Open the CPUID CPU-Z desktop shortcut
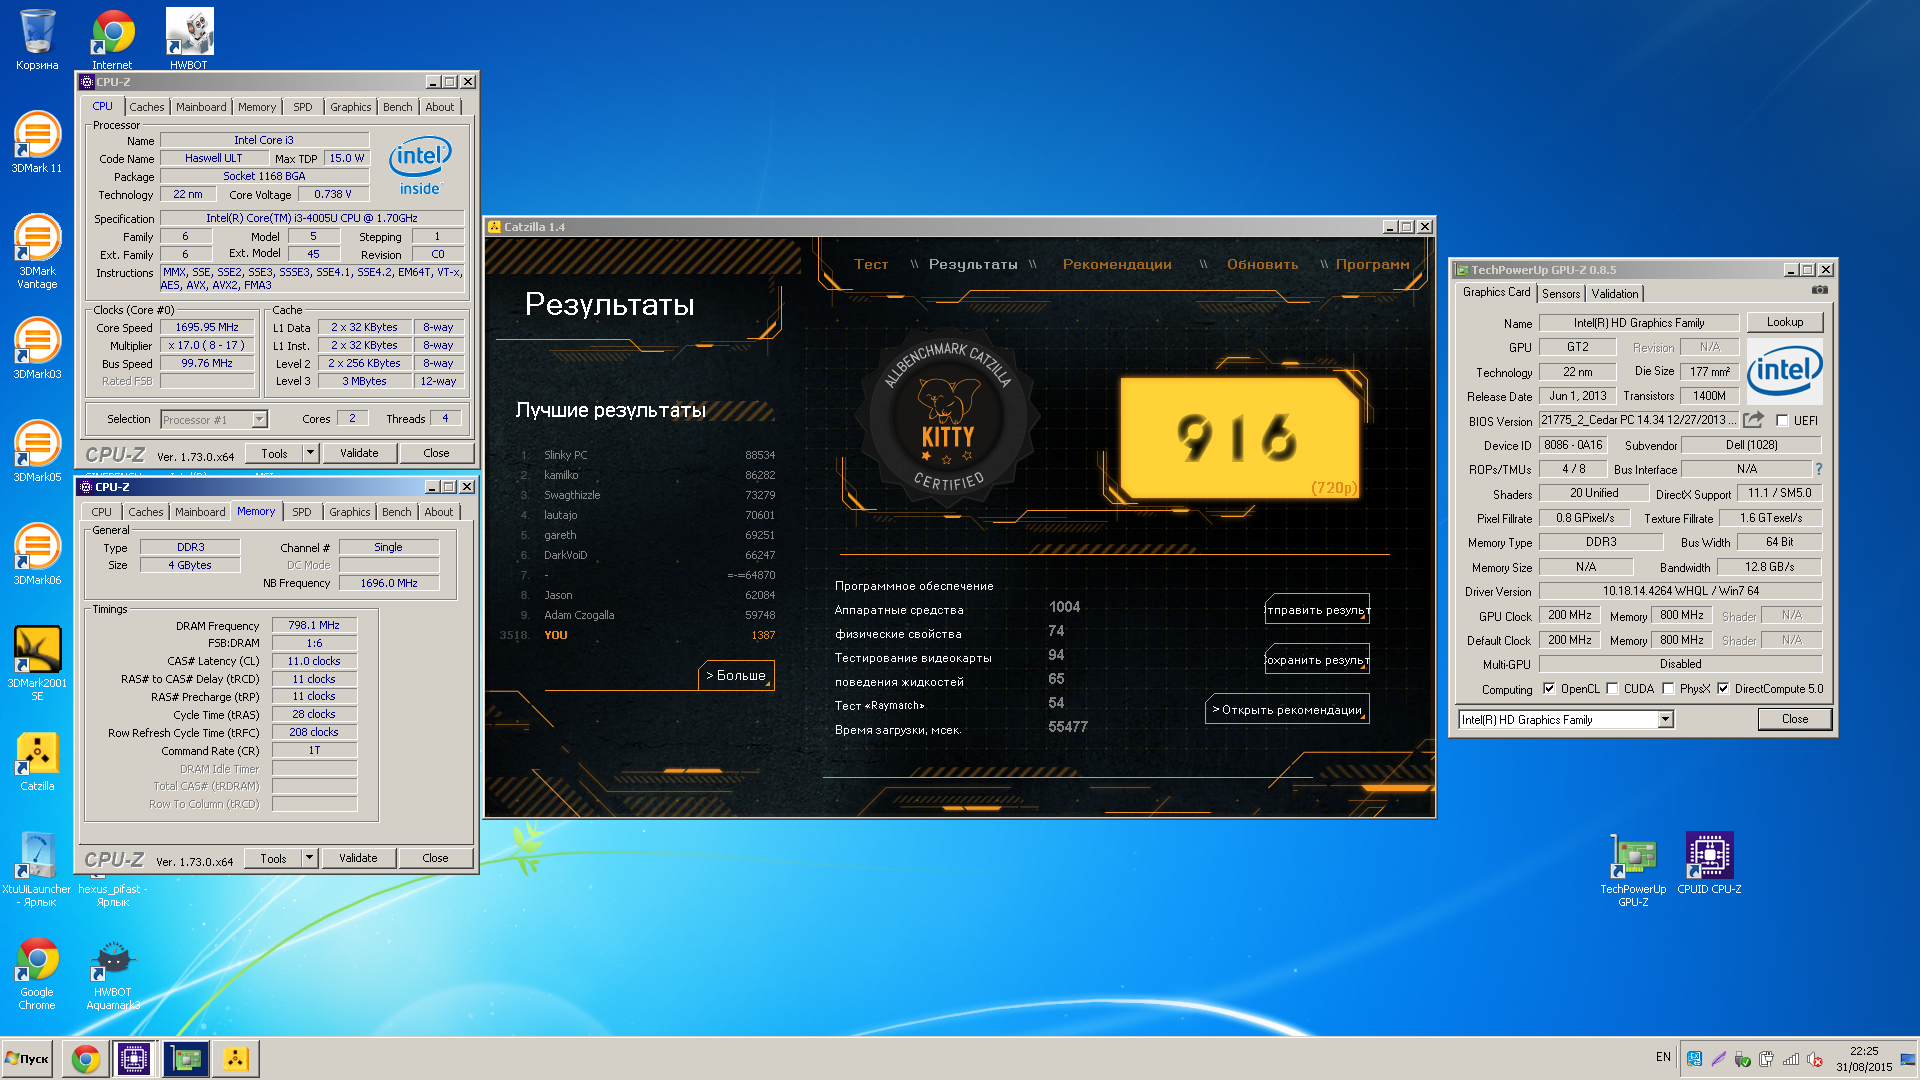1920x1080 pixels. pos(1709,863)
